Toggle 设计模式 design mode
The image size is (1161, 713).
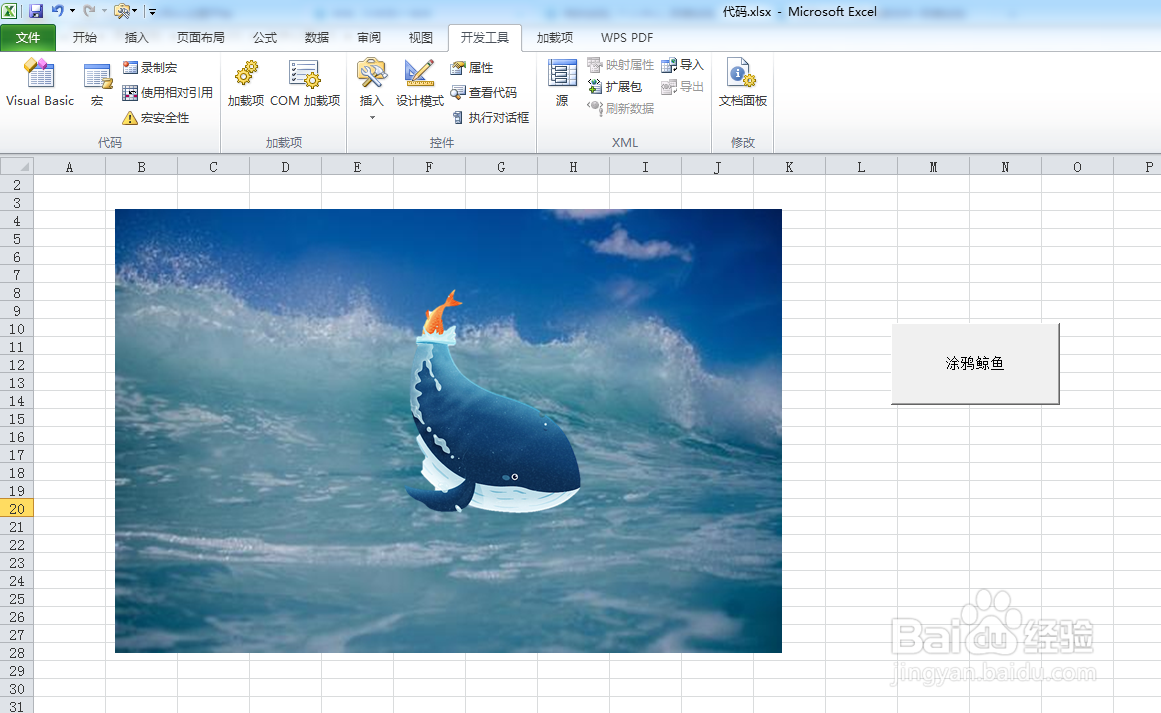(x=419, y=84)
